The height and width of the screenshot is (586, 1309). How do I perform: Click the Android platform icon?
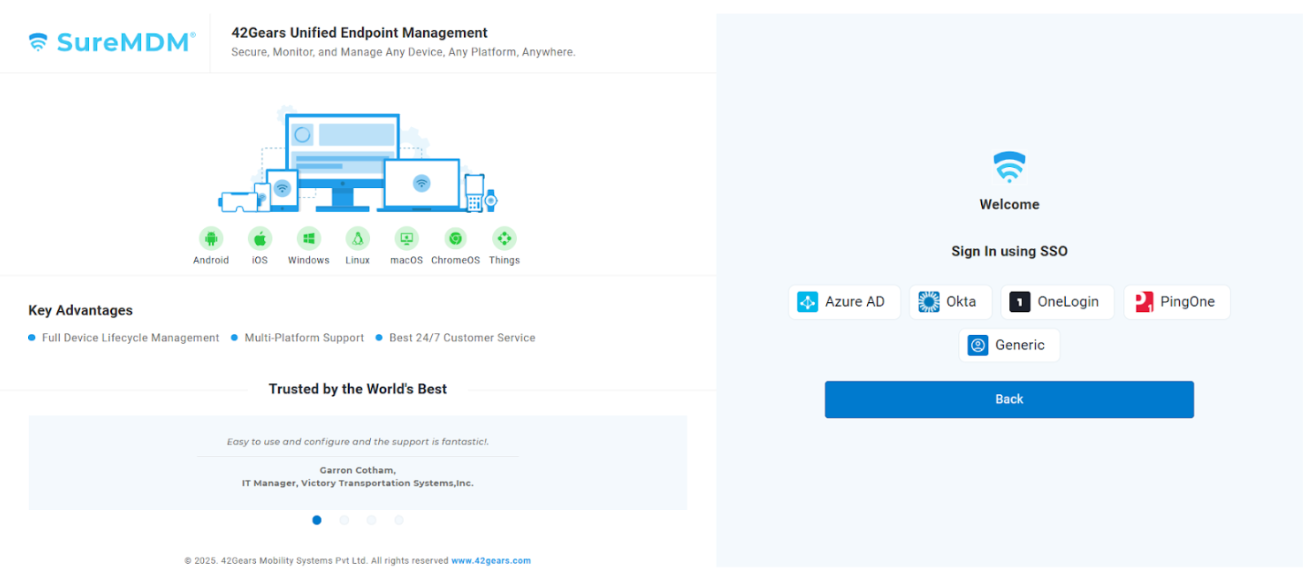[210, 238]
